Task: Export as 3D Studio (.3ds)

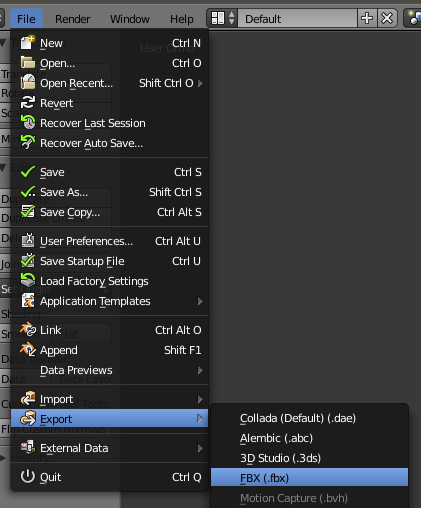Action: [x=309, y=458]
